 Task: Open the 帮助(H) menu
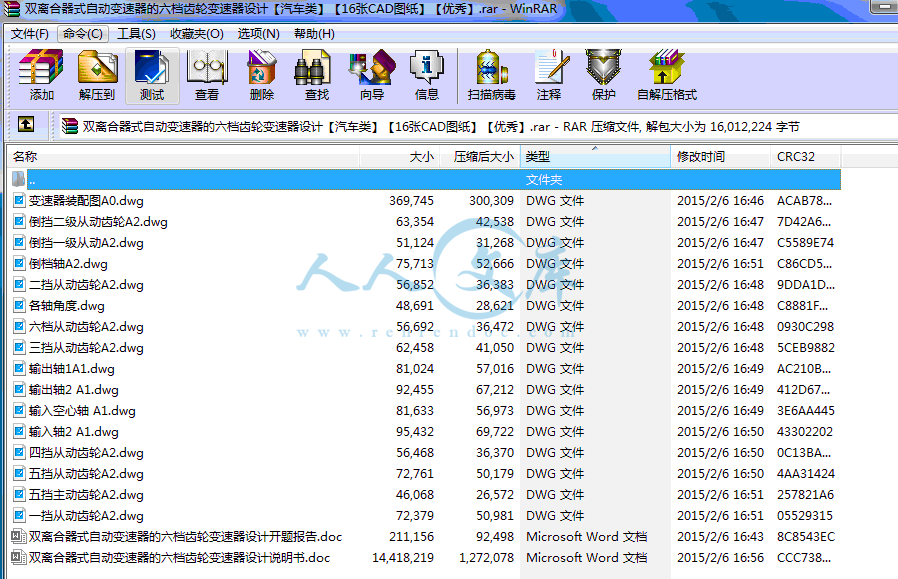(314, 34)
